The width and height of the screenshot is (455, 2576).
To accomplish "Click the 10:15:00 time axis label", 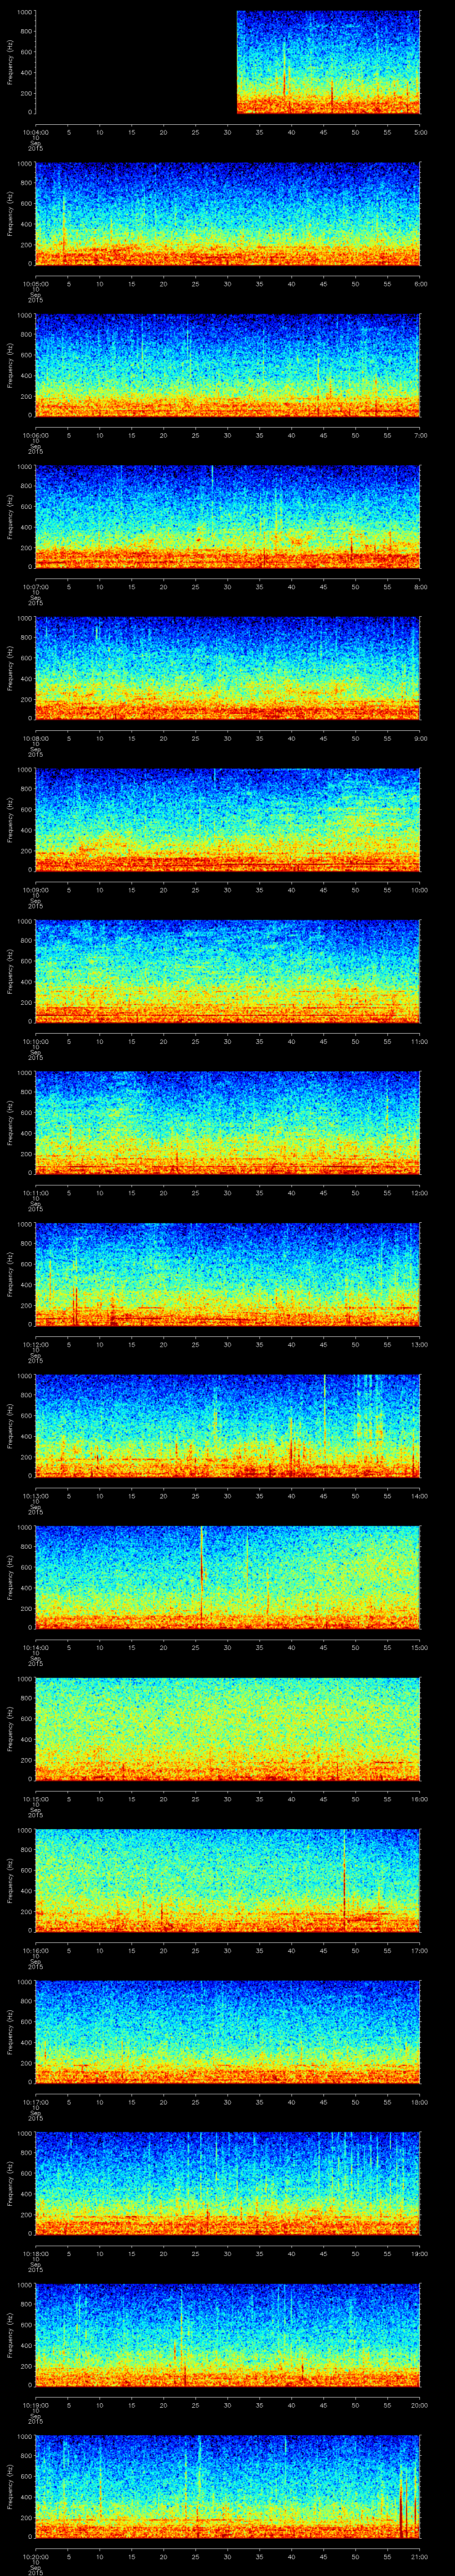I will (35, 1799).
